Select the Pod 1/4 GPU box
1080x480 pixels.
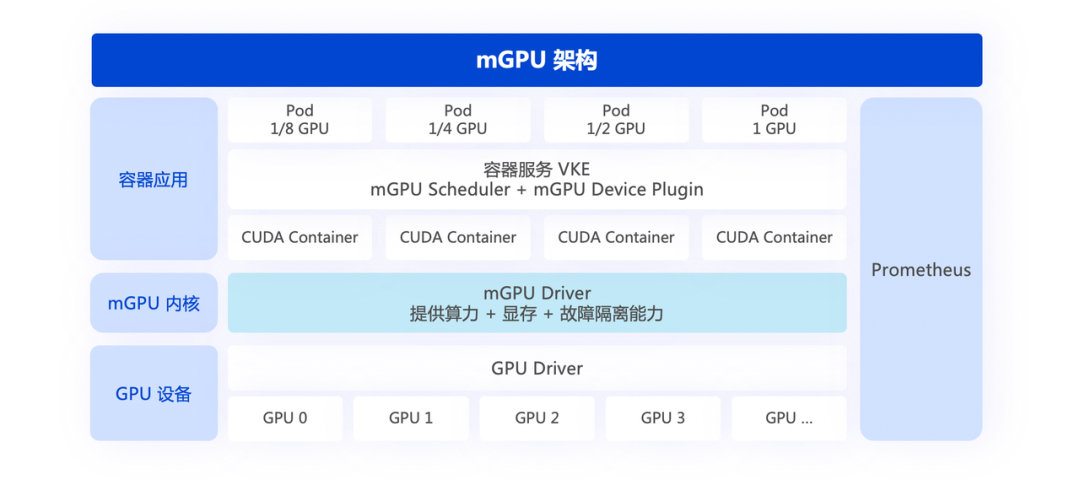point(458,120)
